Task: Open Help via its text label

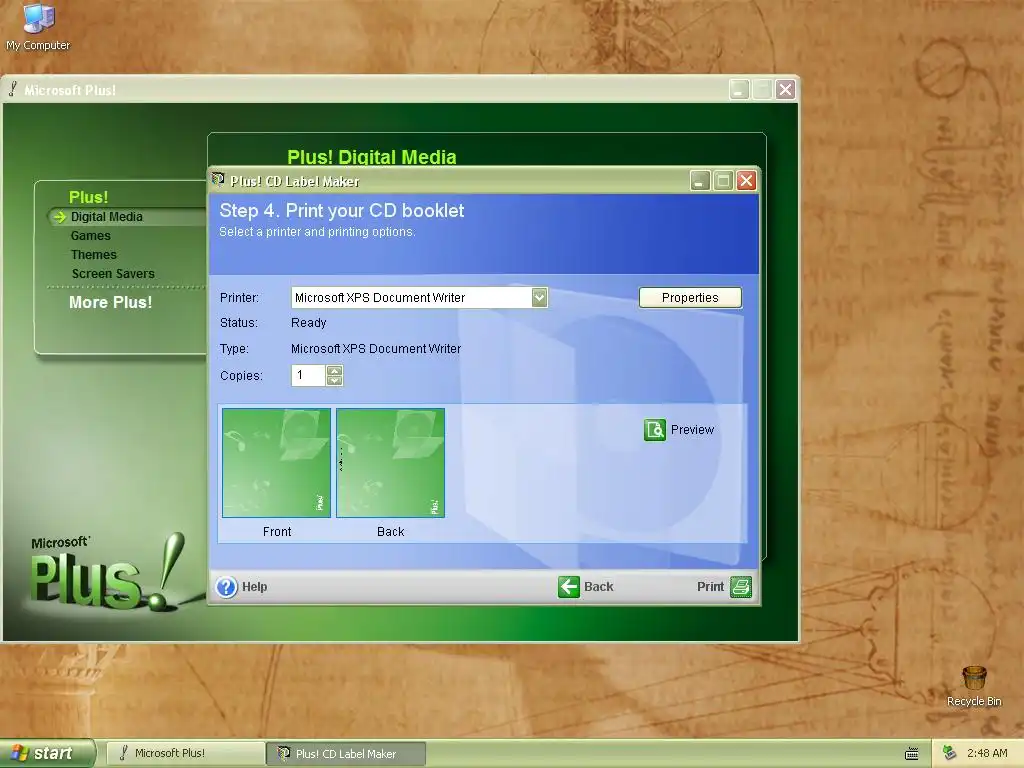Action: pyautogui.click(x=255, y=587)
